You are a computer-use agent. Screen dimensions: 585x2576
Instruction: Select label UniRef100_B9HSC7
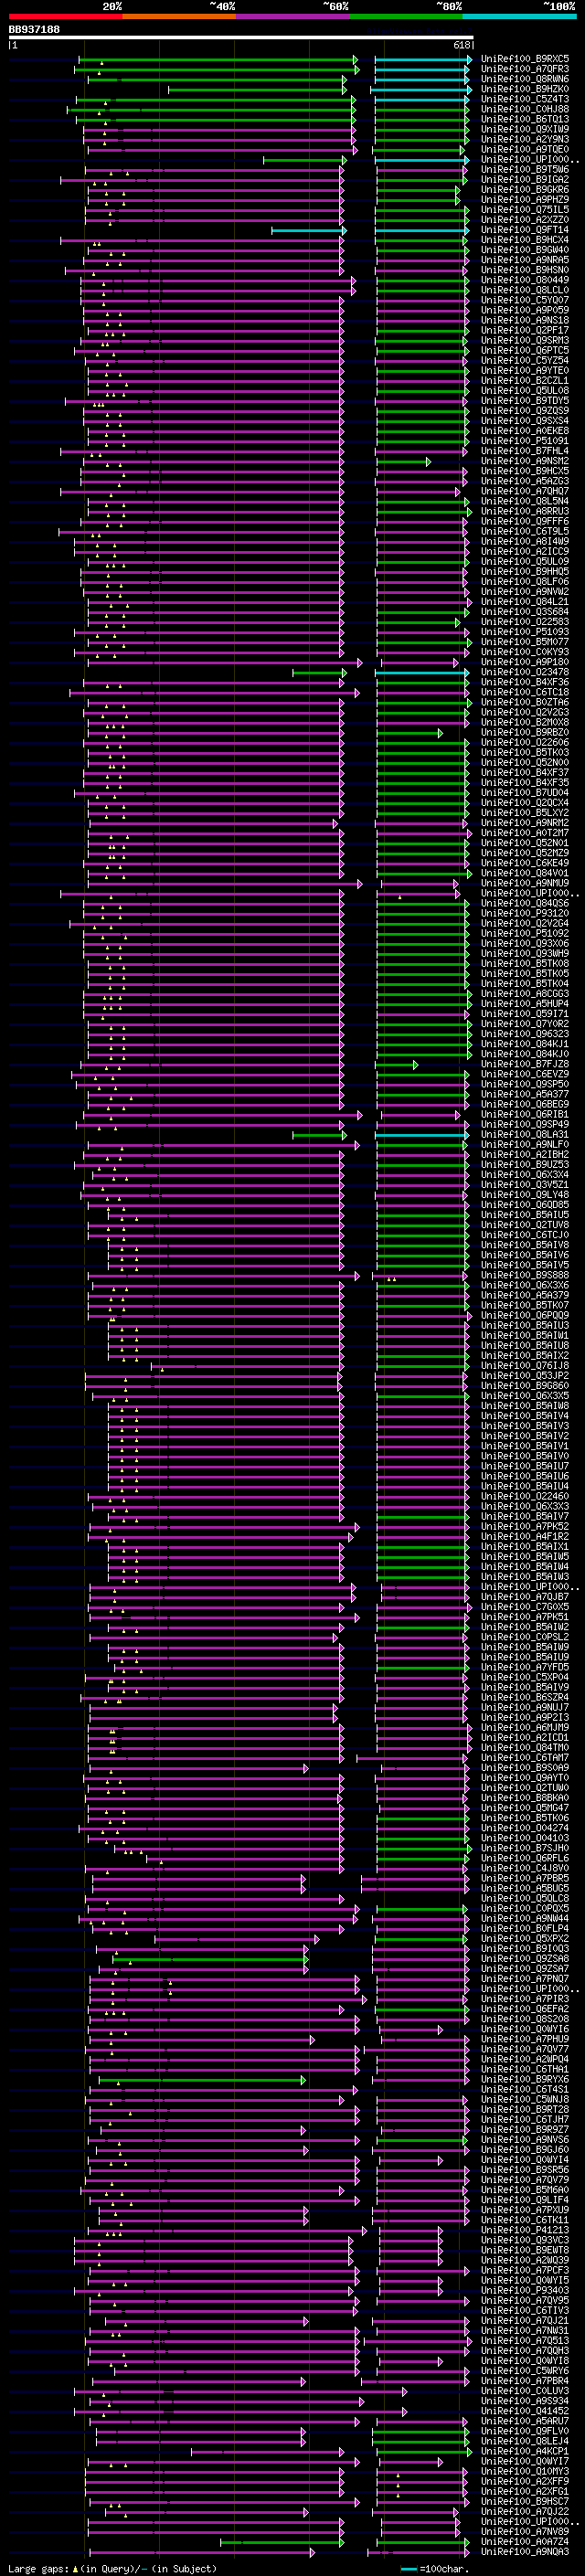point(525,2501)
